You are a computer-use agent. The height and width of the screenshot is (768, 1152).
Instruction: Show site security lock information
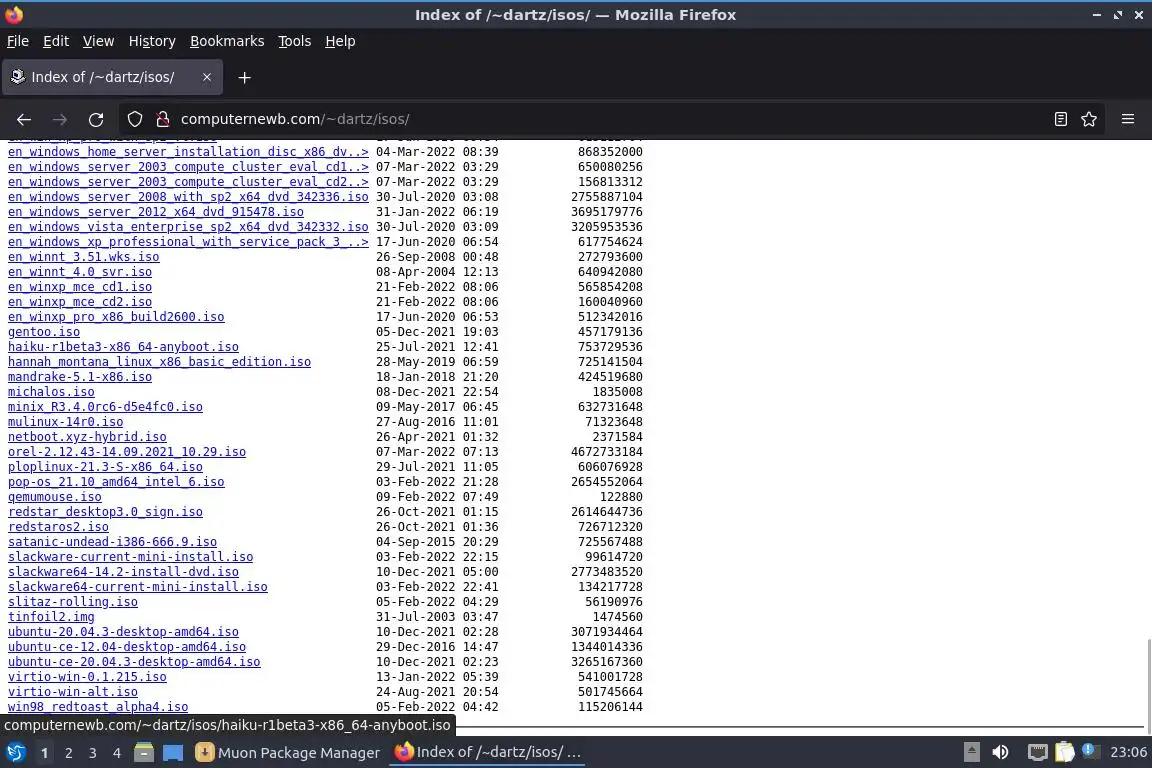click(163, 119)
